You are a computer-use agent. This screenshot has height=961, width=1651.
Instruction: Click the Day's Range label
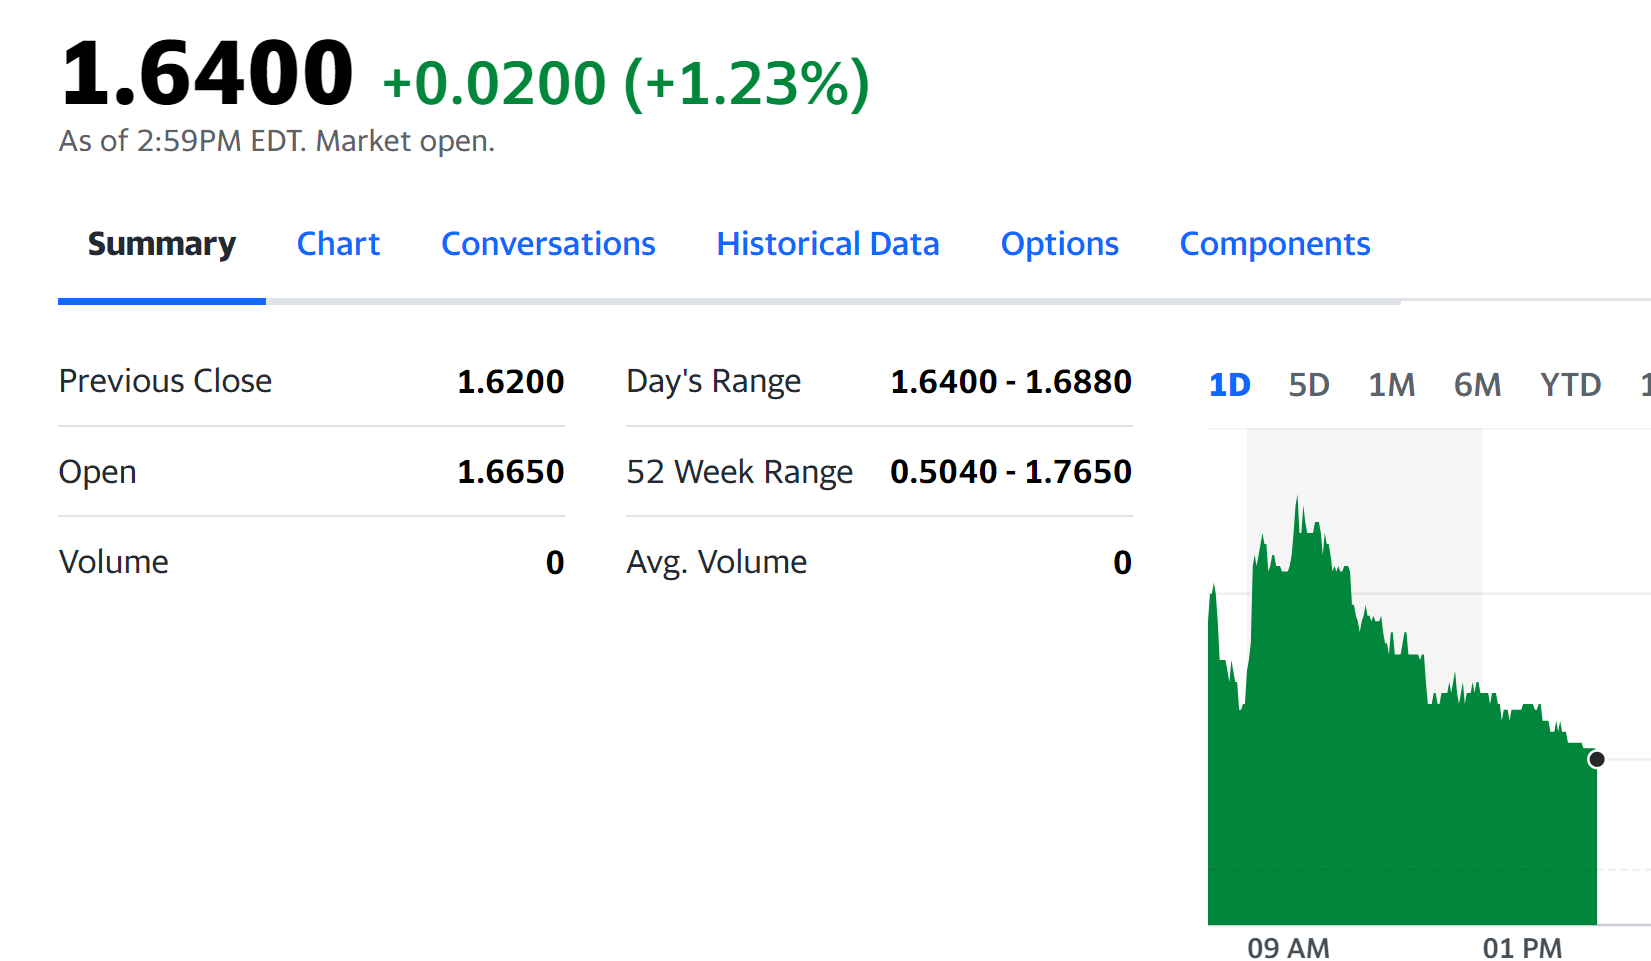(714, 382)
